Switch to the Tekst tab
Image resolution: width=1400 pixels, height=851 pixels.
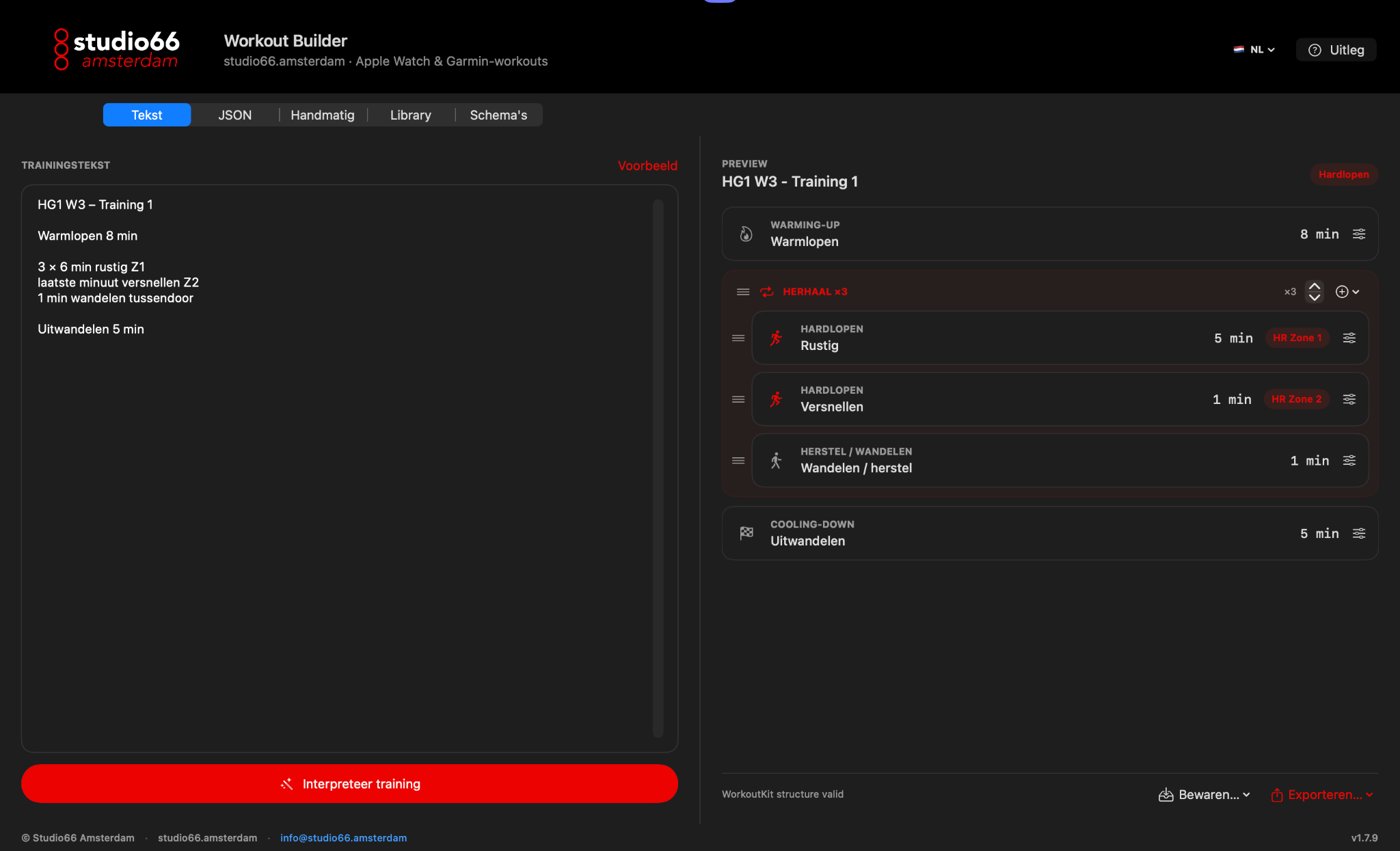pyautogui.click(x=147, y=115)
